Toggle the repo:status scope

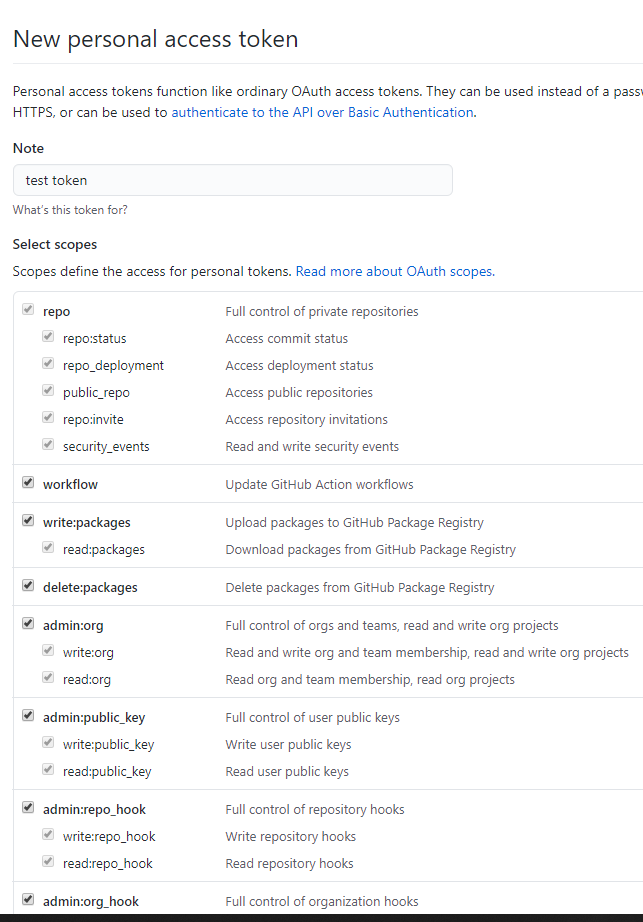click(48, 335)
